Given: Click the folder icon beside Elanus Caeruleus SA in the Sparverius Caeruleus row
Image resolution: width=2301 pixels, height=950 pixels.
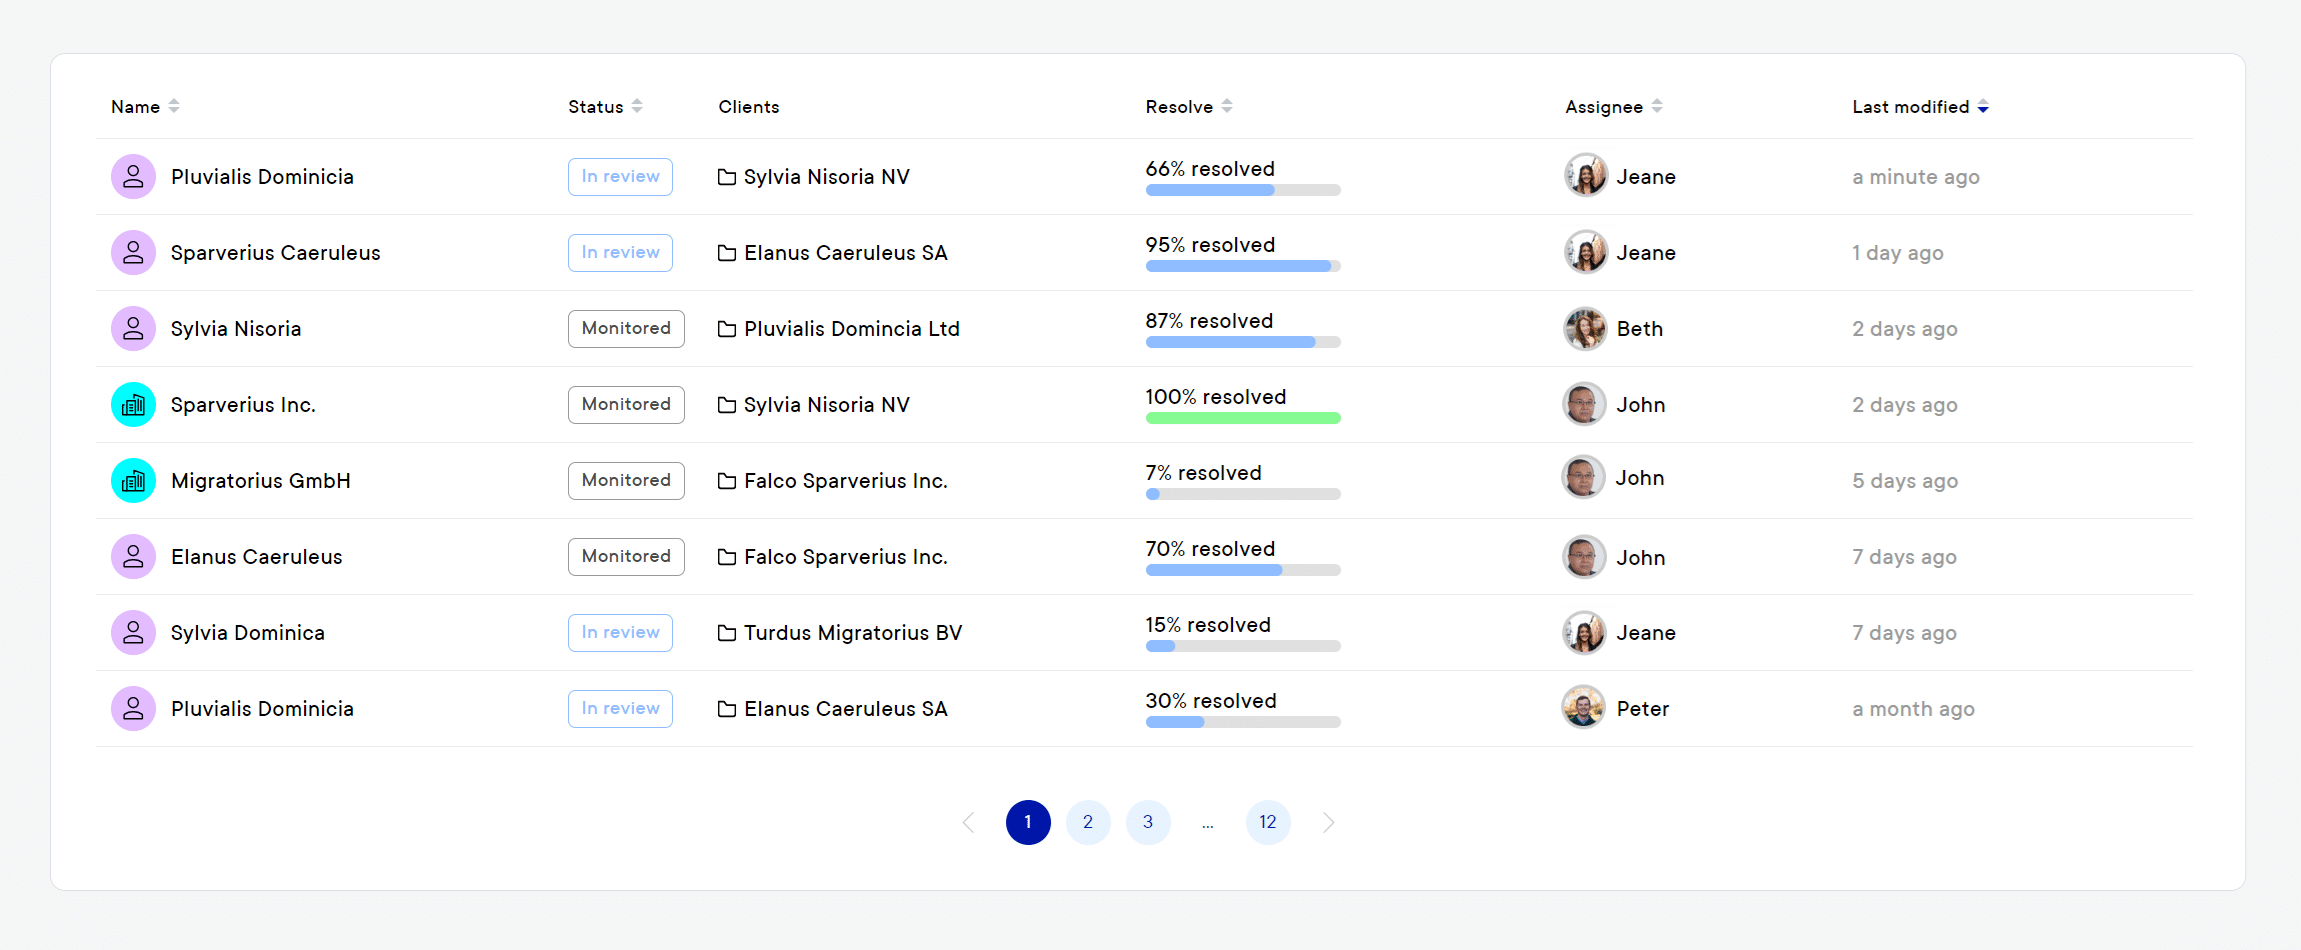Looking at the screenshot, I should 727,253.
